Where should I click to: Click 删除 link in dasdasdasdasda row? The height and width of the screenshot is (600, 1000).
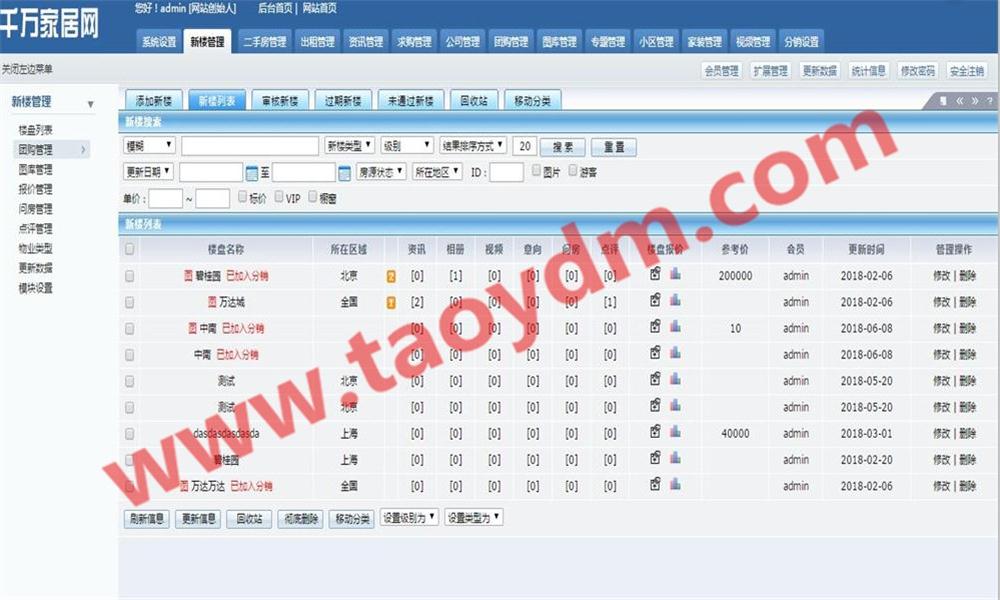(967, 434)
